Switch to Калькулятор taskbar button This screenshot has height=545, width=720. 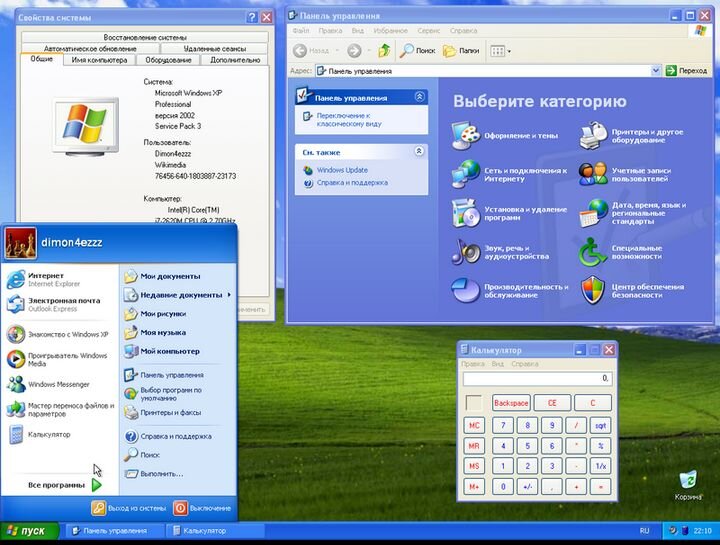pos(215,531)
